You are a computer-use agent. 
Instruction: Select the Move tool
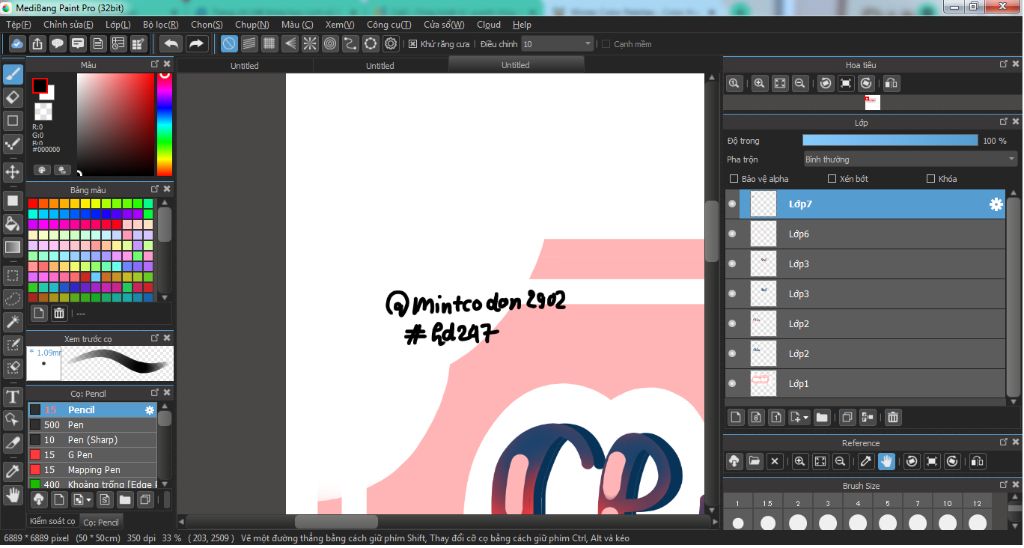(x=12, y=172)
